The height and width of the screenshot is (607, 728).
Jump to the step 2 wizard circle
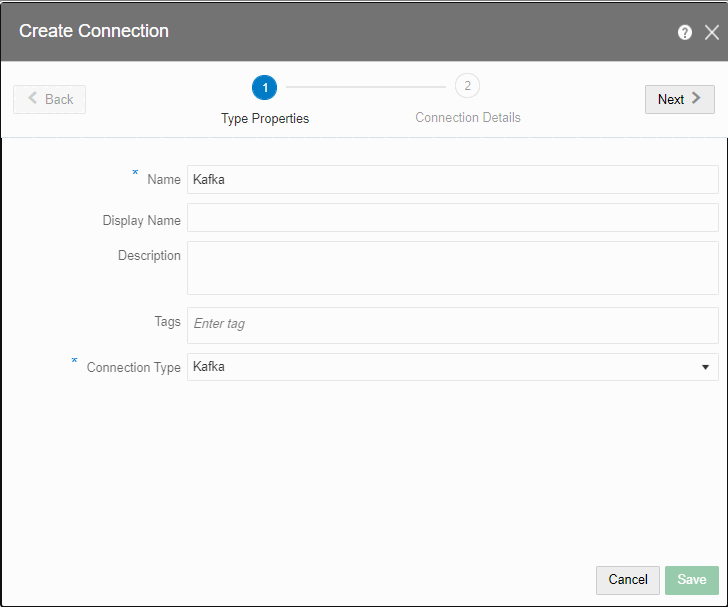coord(467,86)
